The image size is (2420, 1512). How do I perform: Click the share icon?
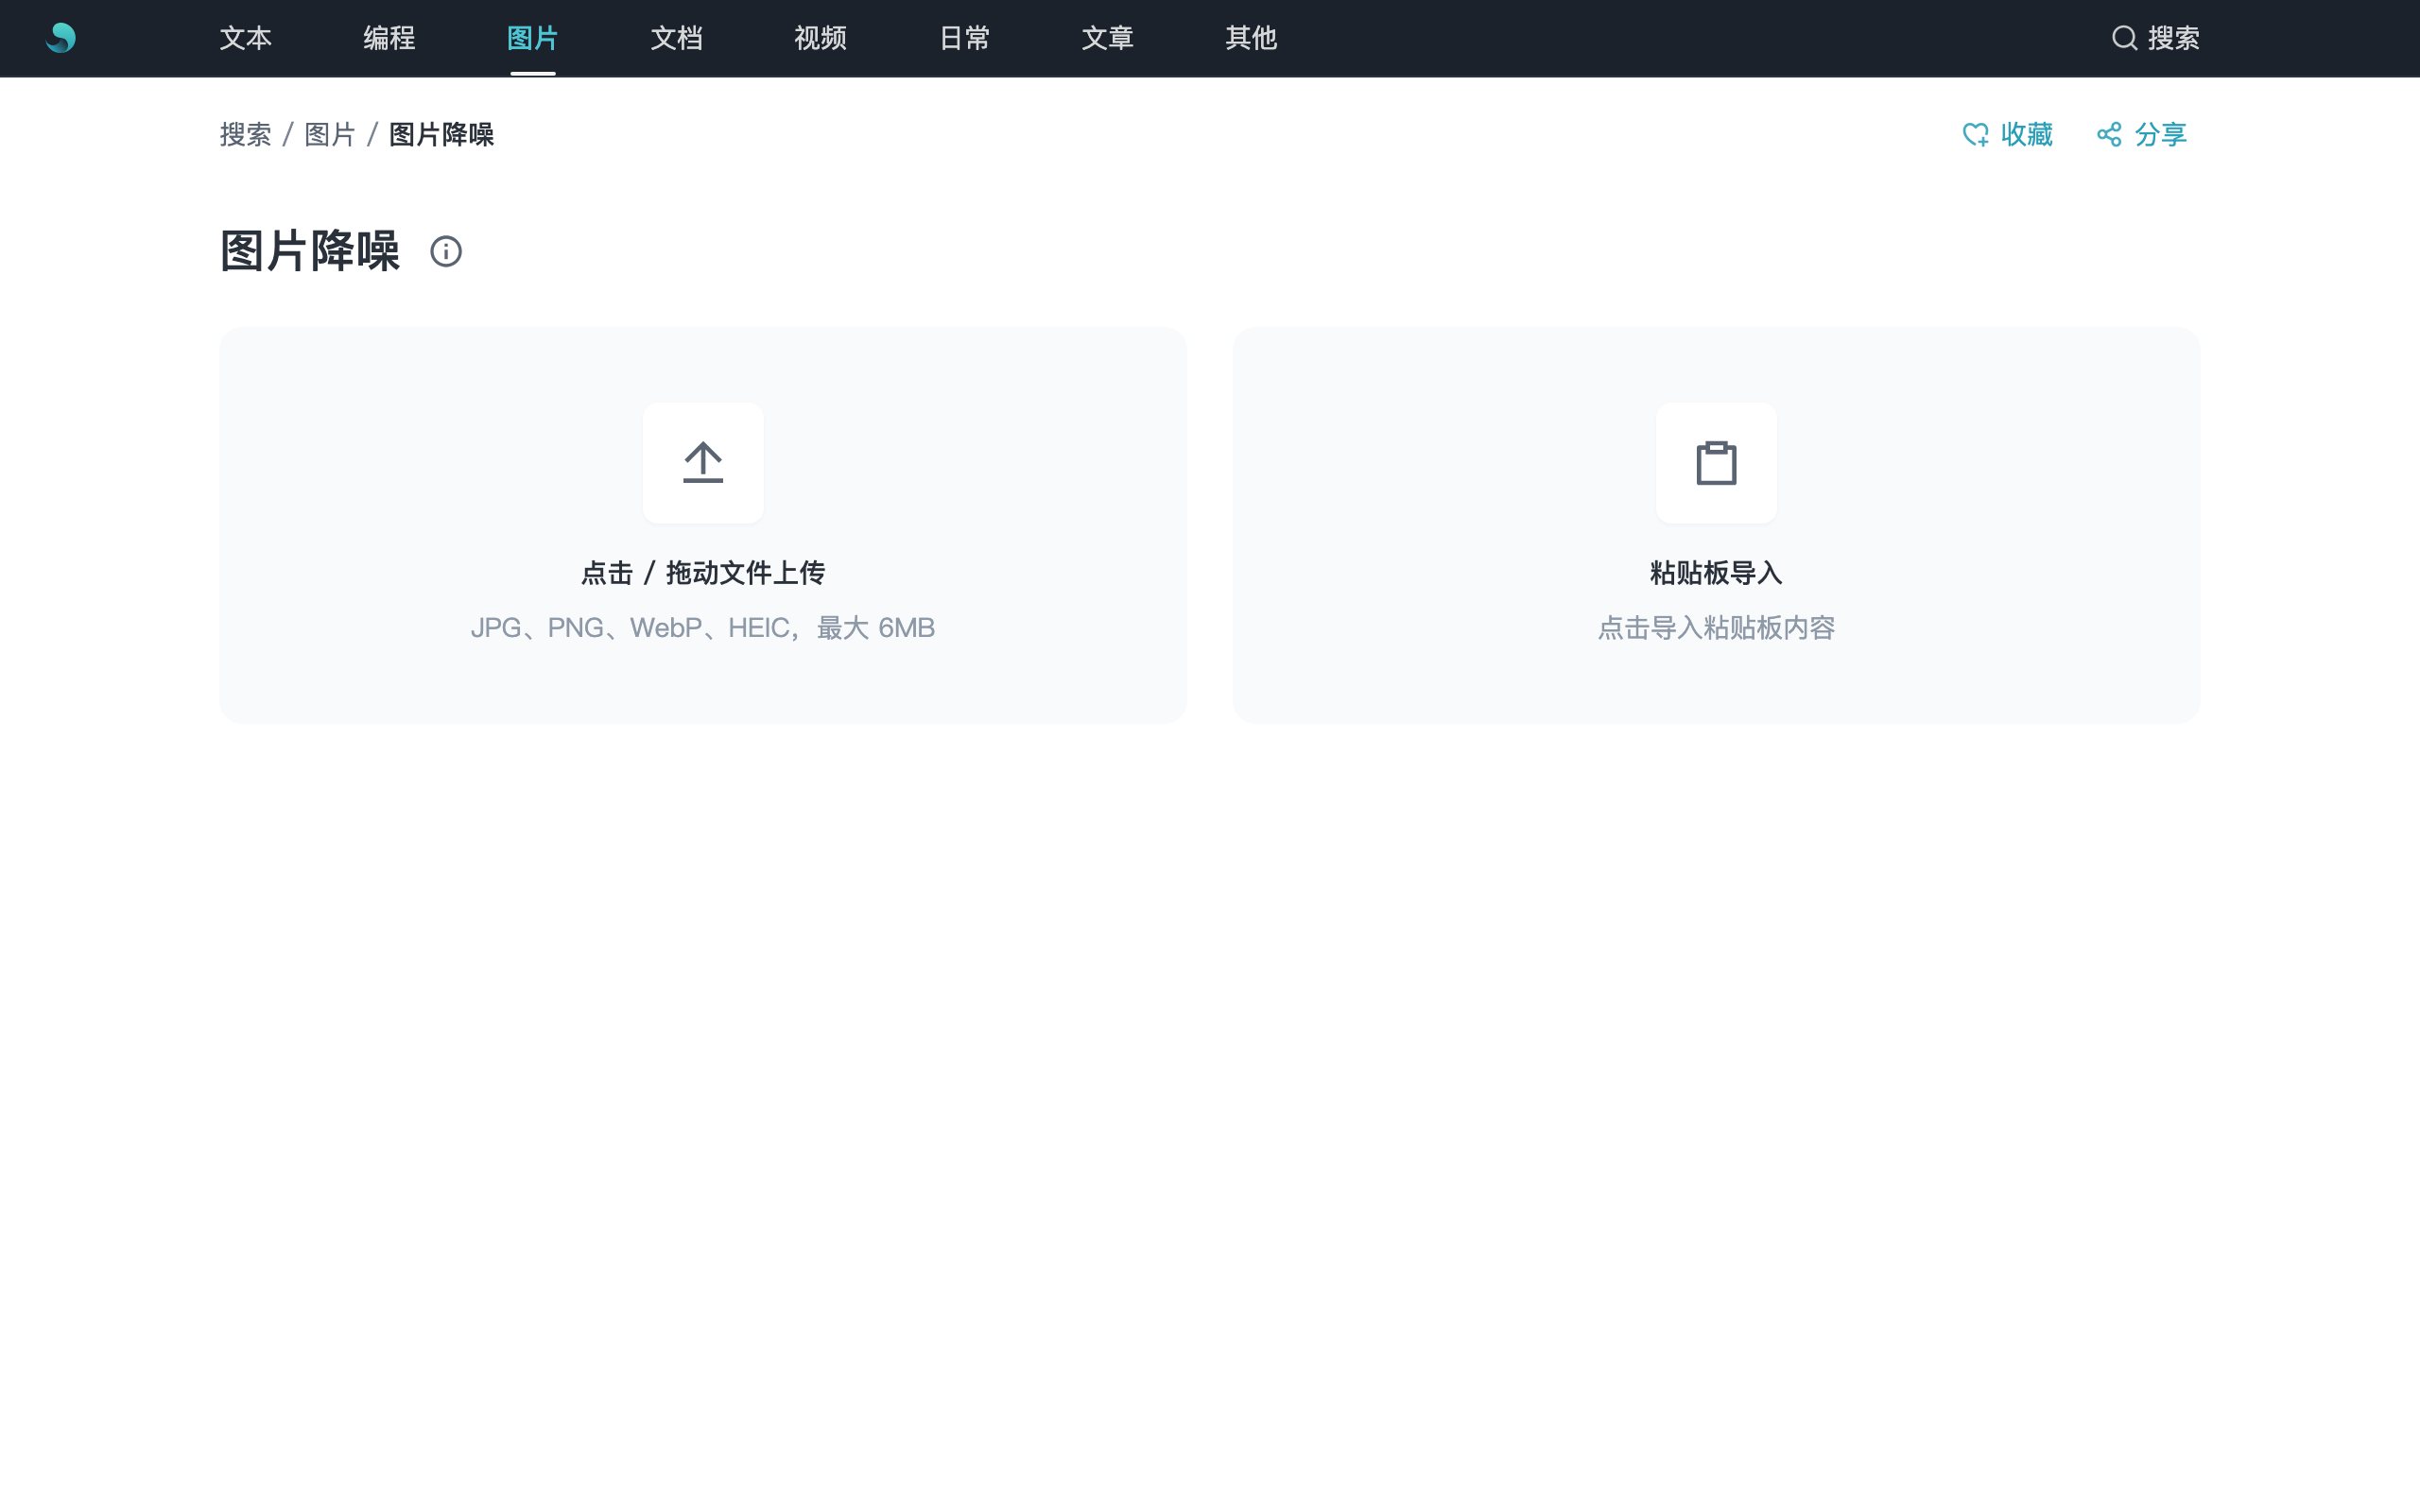point(2109,134)
